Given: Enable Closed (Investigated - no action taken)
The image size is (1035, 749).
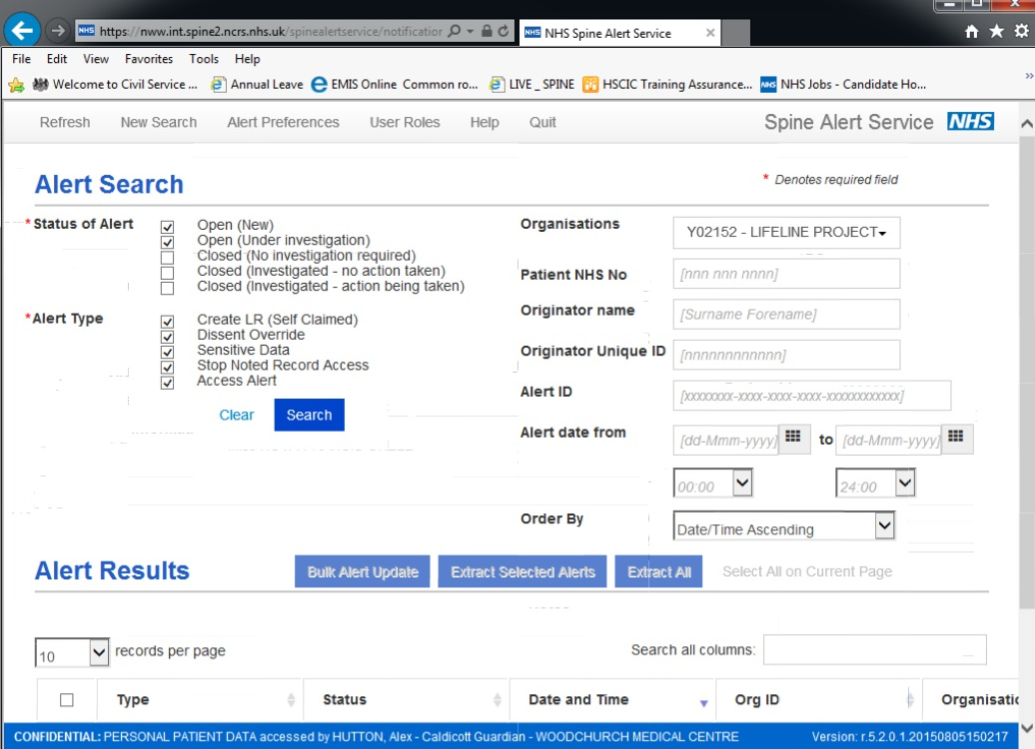Looking at the screenshot, I should pyautogui.click(x=168, y=273).
